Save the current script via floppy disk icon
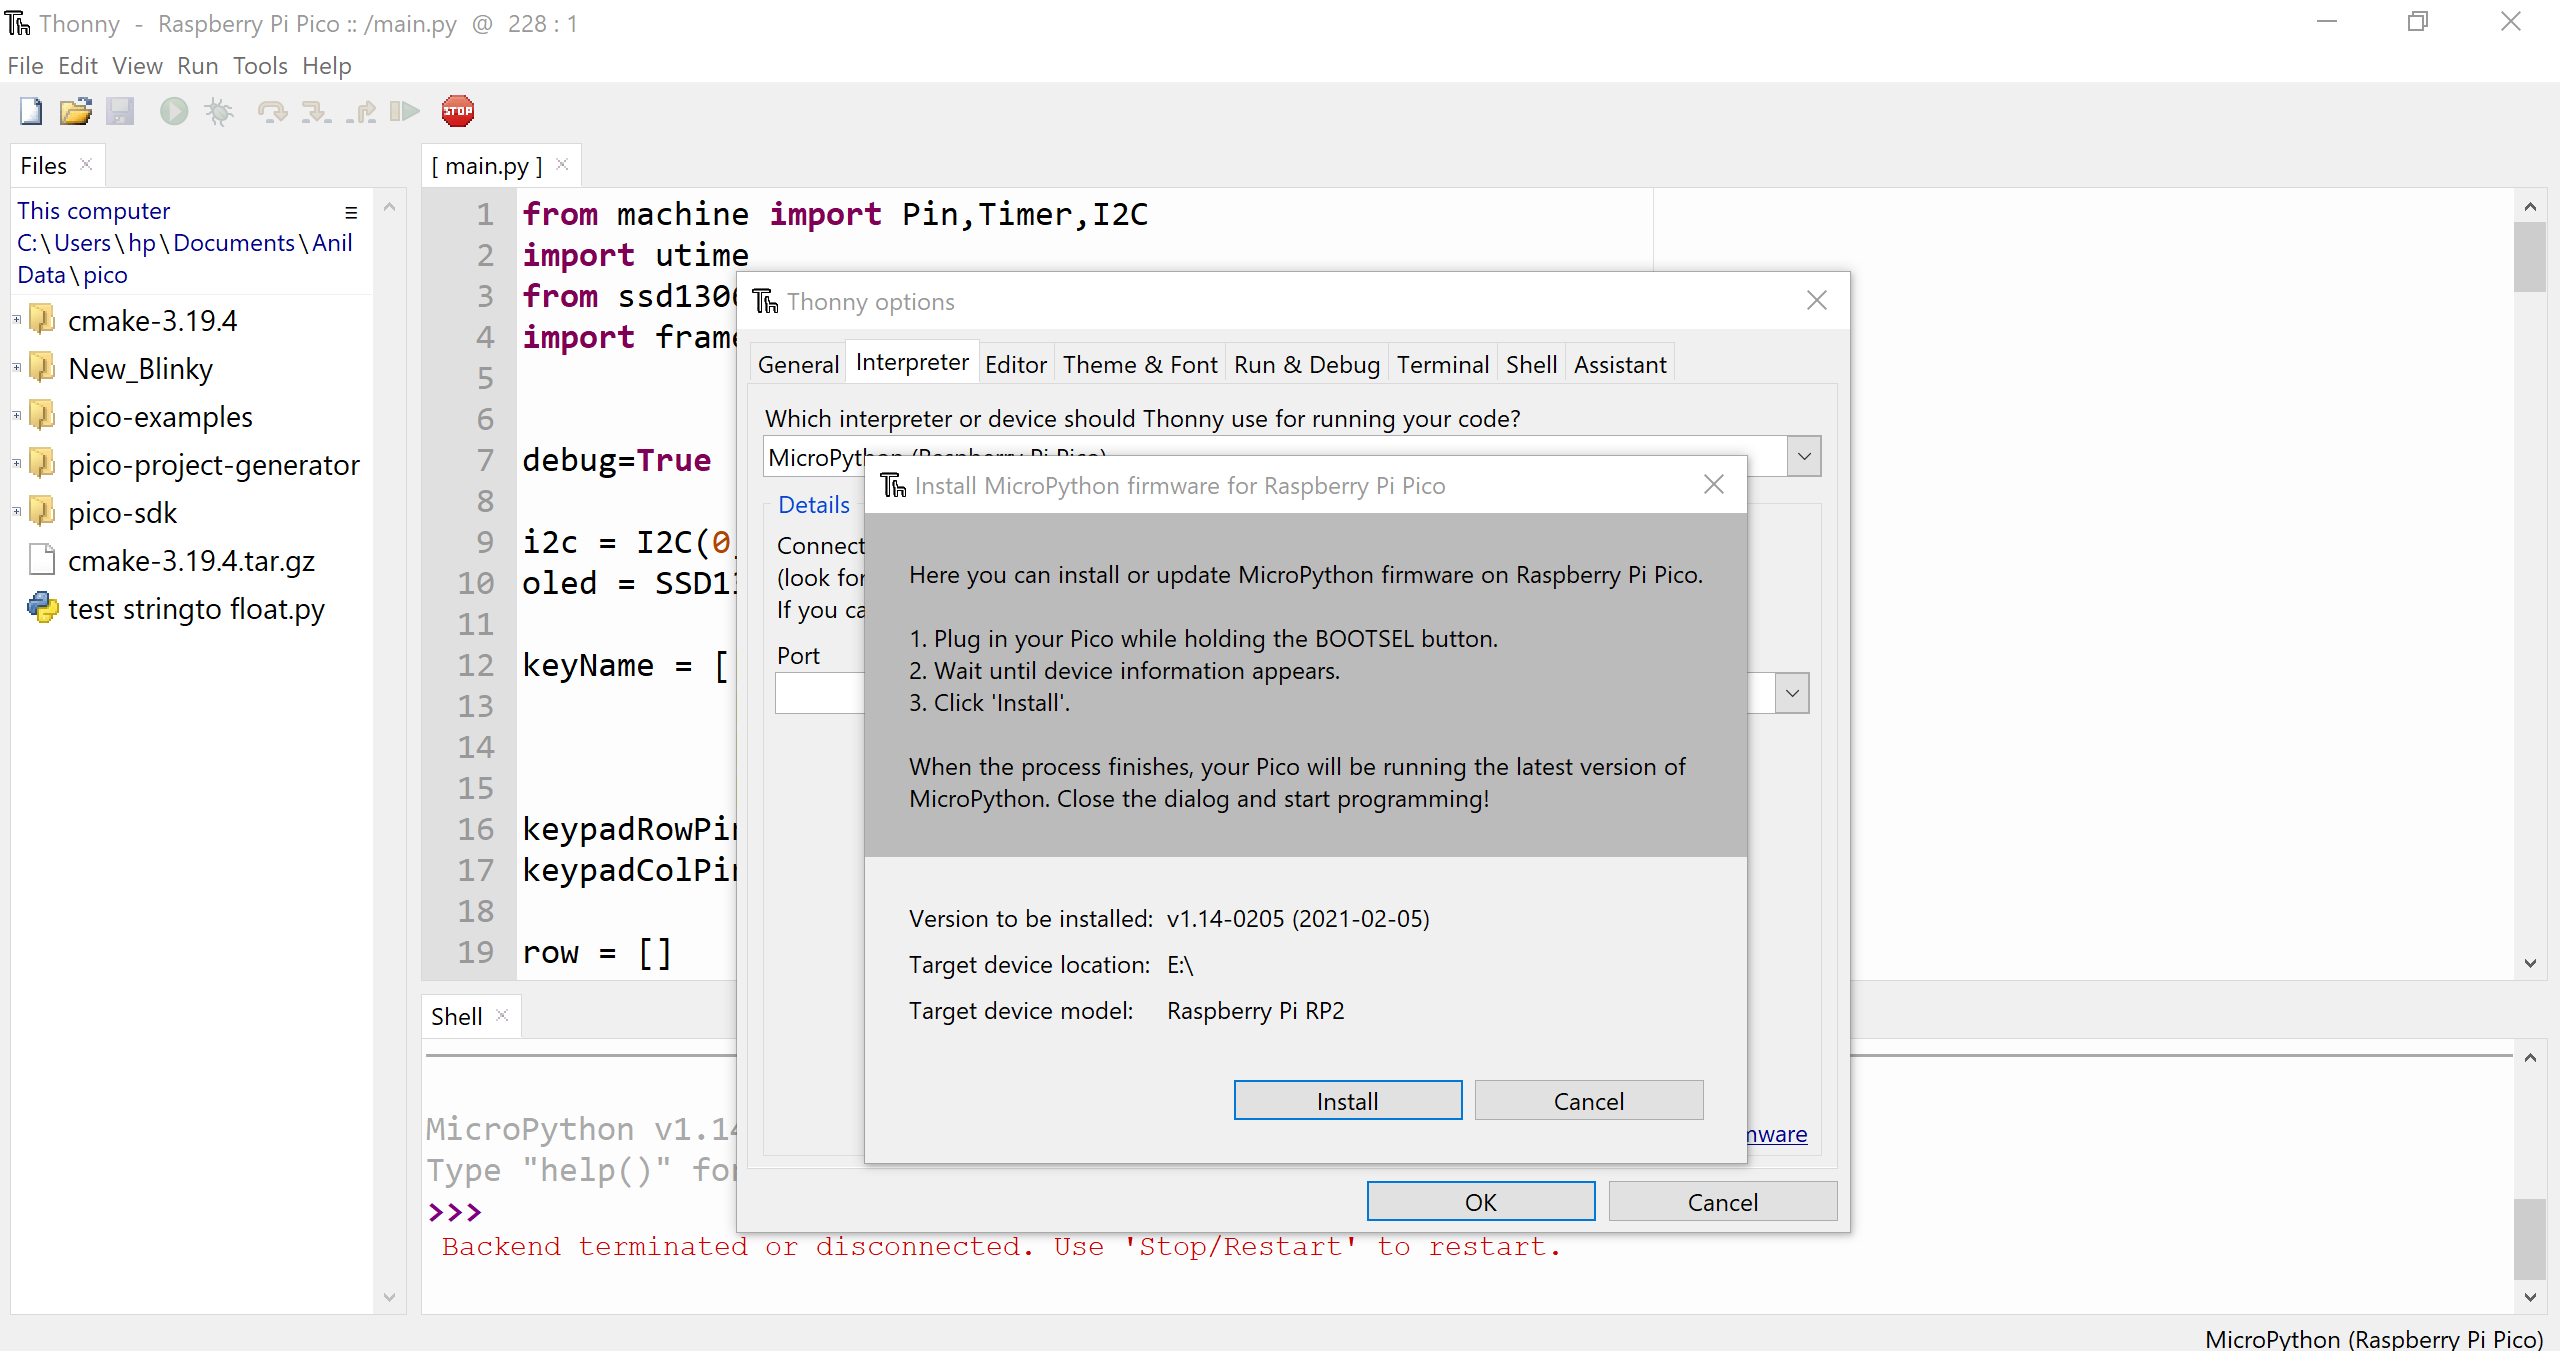Viewport: 2560px width, 1351px height. (121, 111)
